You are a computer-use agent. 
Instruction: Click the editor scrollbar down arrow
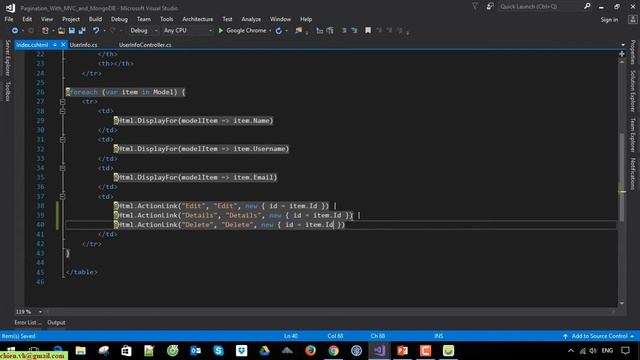622,303
